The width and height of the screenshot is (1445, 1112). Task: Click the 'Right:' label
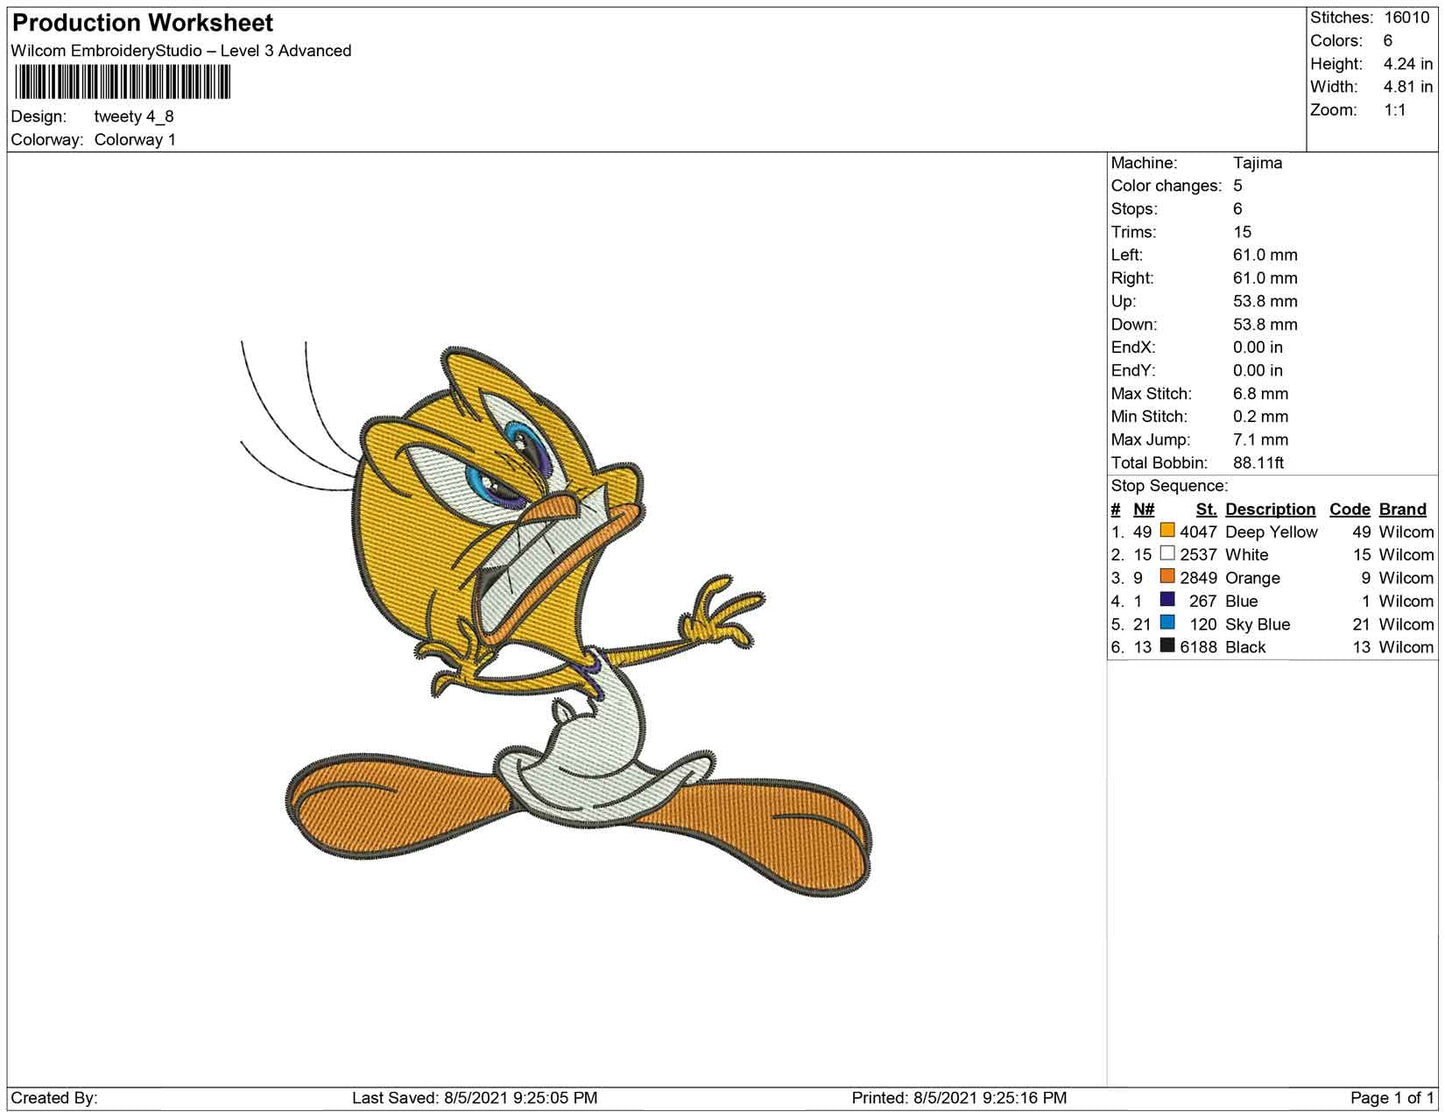coord(1132,278)
